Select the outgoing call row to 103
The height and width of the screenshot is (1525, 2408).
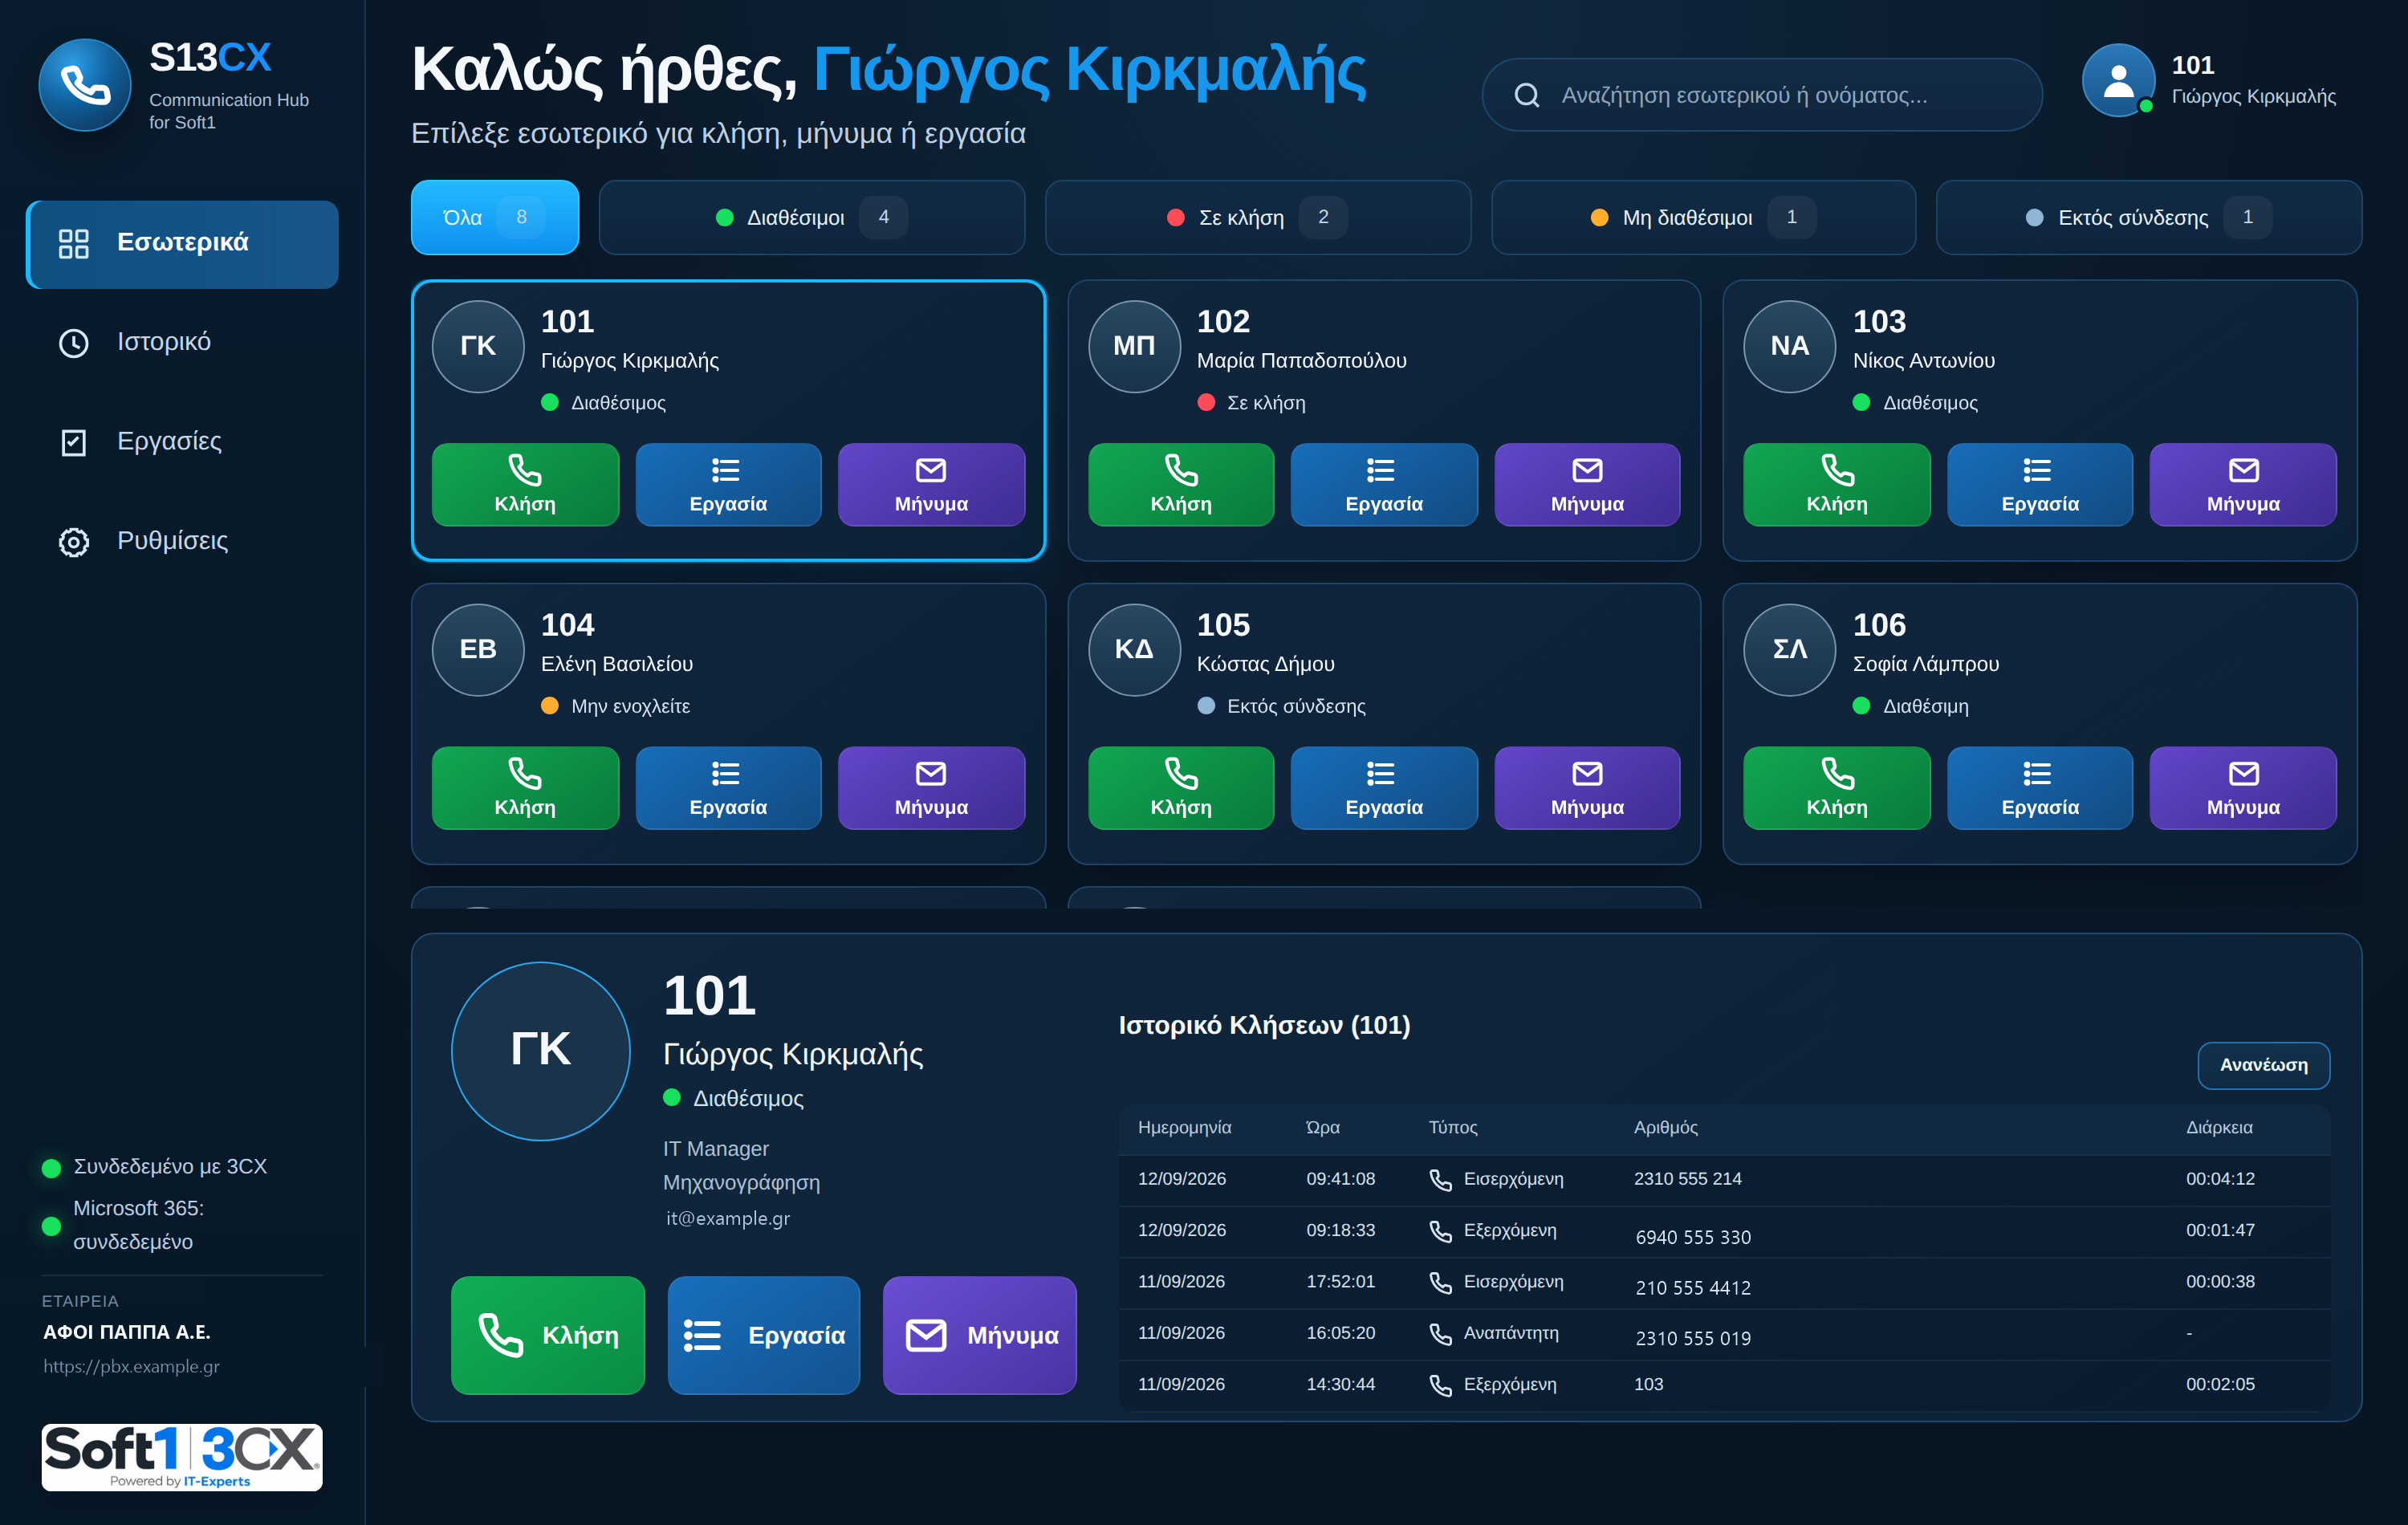coord(1724,1385)
